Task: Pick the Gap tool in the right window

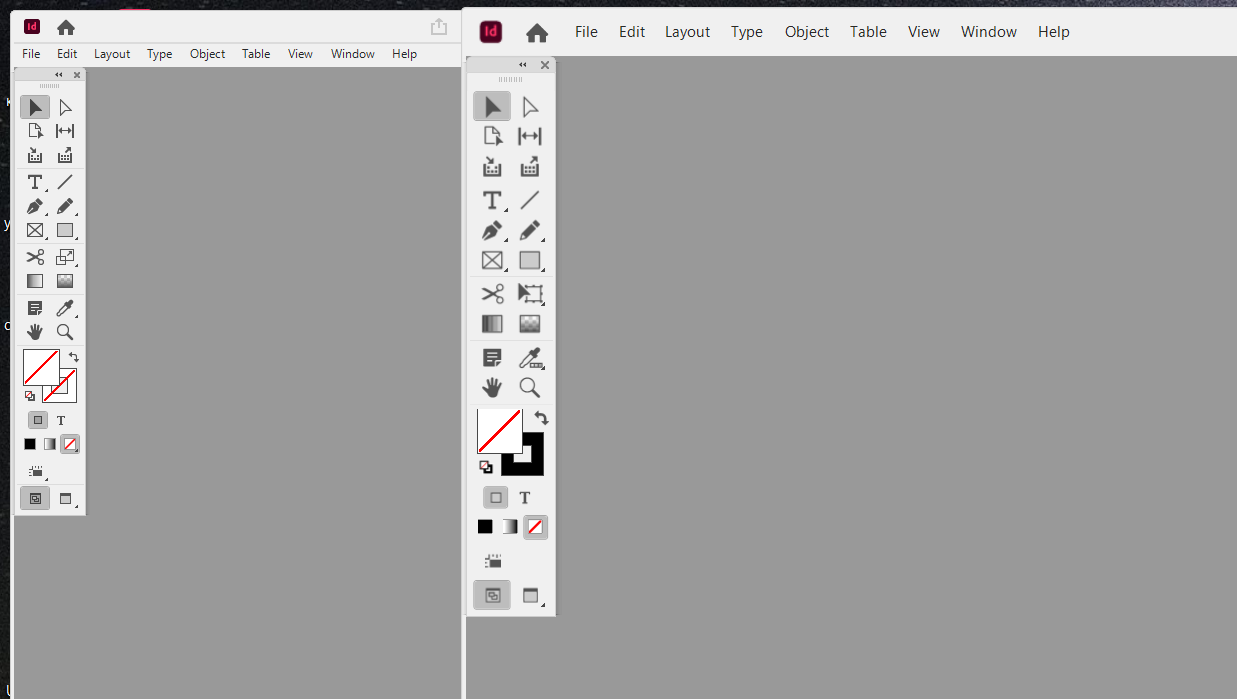Action: pyautogui.click(x=530, y=137)
